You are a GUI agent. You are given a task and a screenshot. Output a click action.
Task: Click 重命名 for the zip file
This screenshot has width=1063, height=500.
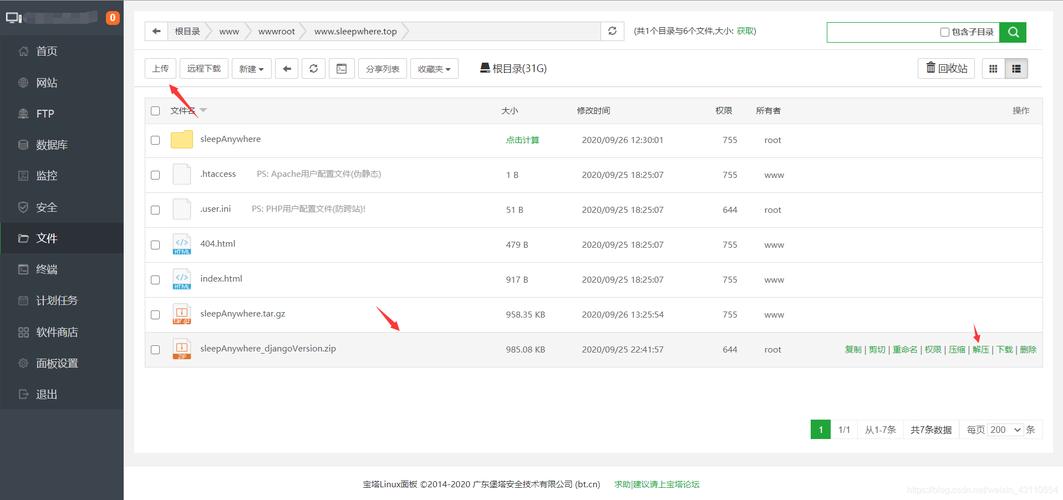tap(904, 350)
